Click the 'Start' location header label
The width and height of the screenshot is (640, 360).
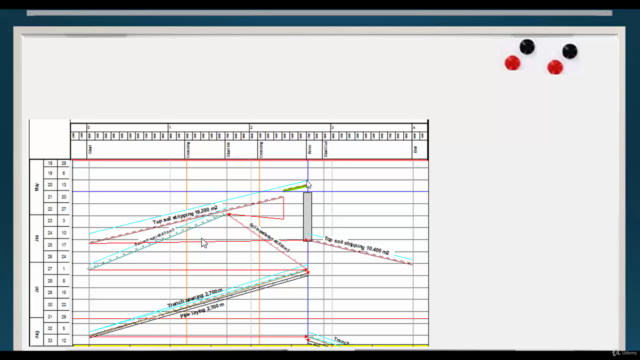[90, 149]
